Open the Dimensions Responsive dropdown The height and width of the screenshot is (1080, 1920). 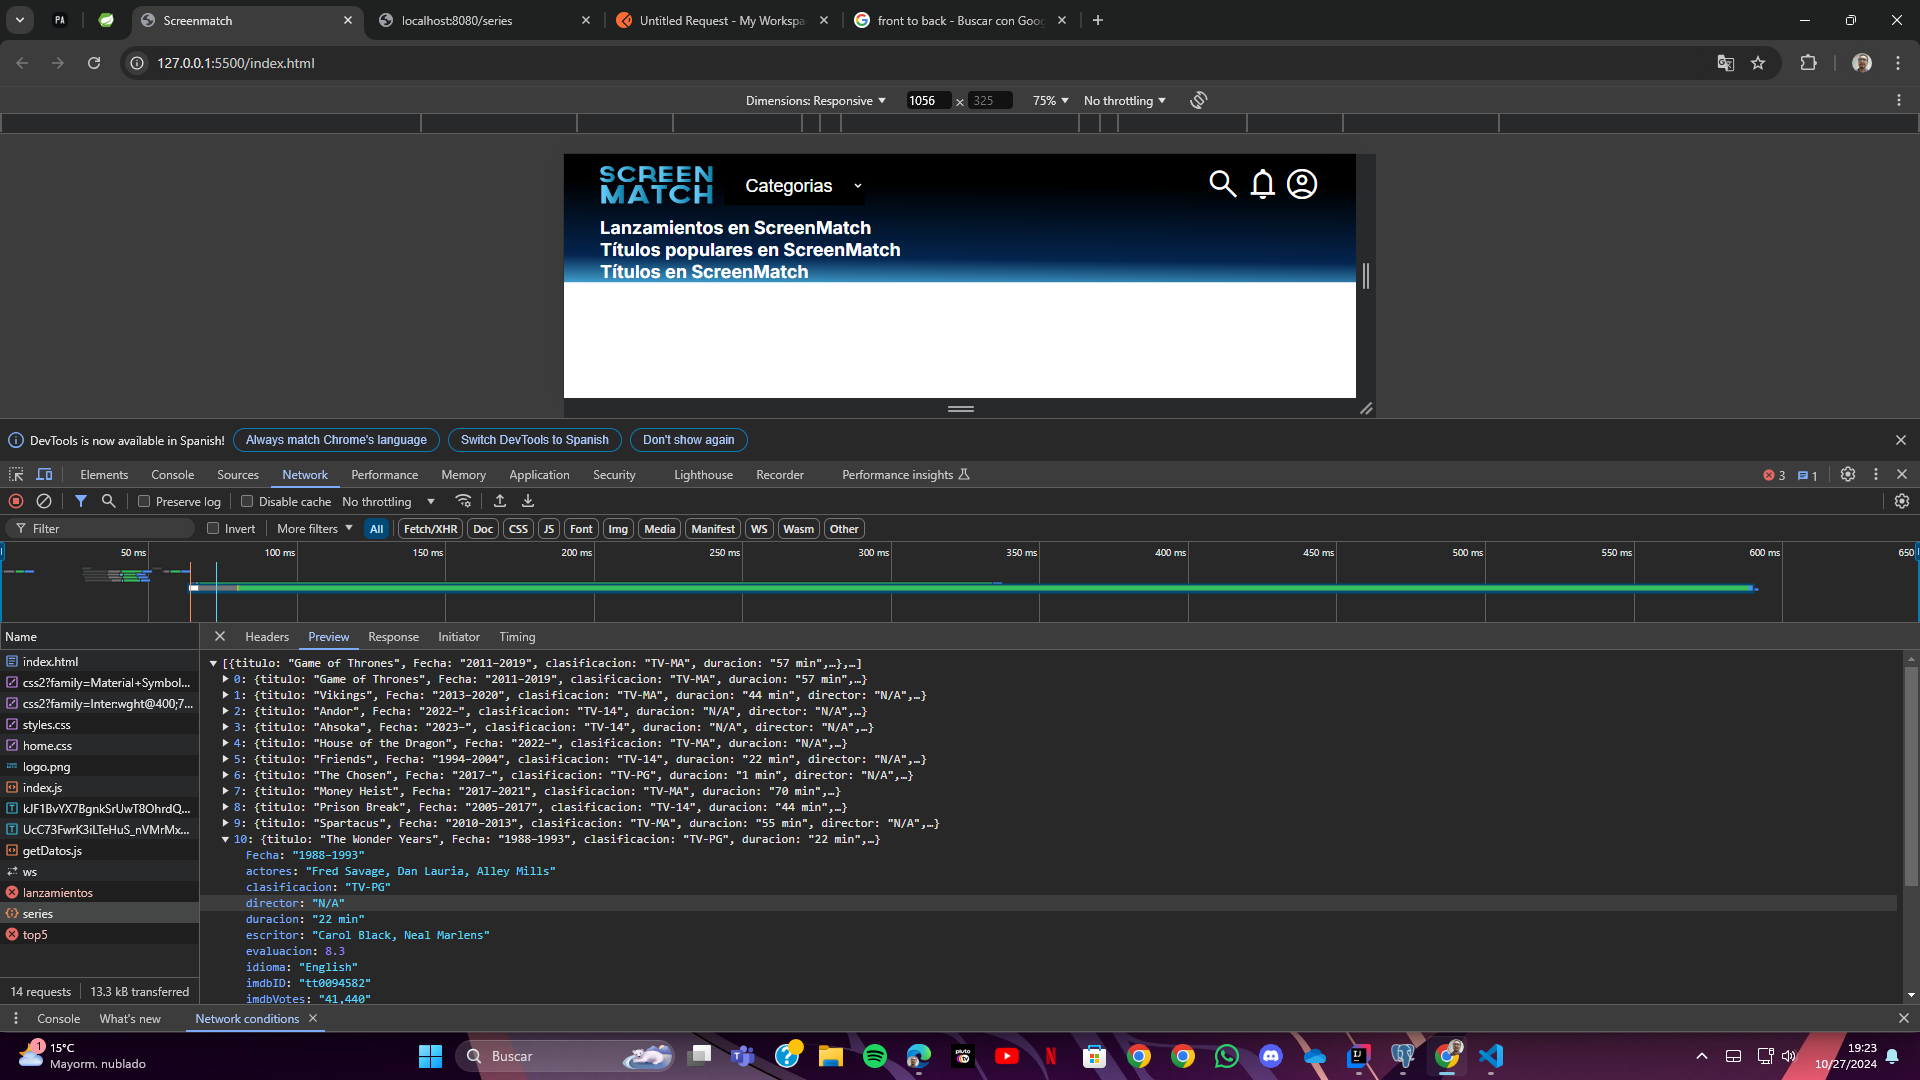(816, 101)
